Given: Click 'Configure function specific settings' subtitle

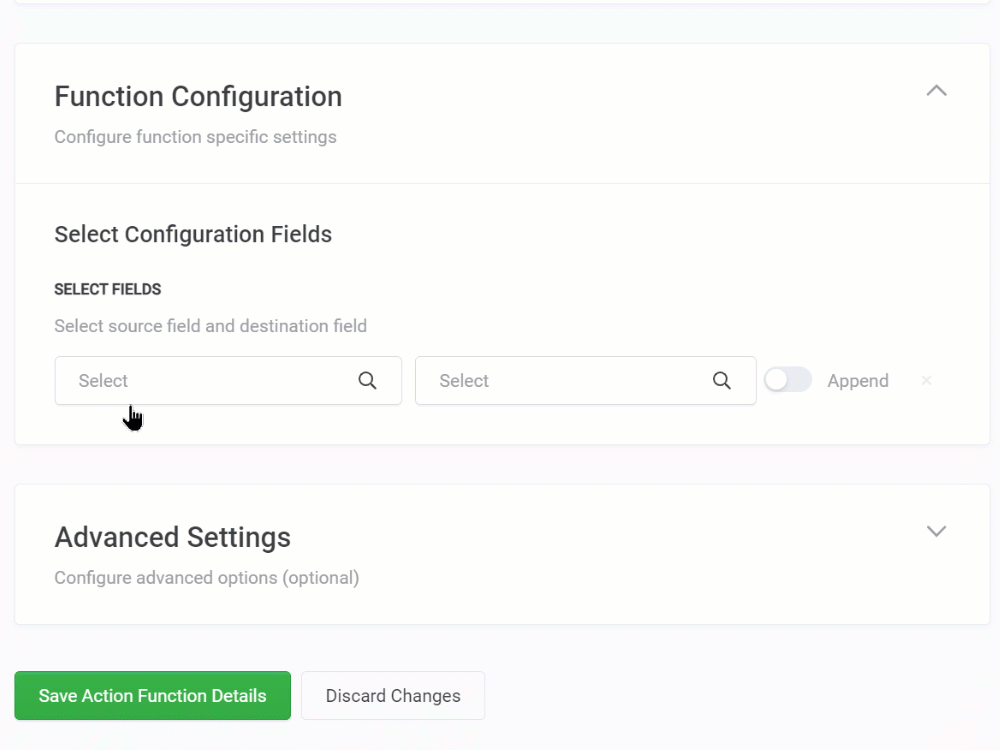Looking at the screenshot, I should point(195,137).
